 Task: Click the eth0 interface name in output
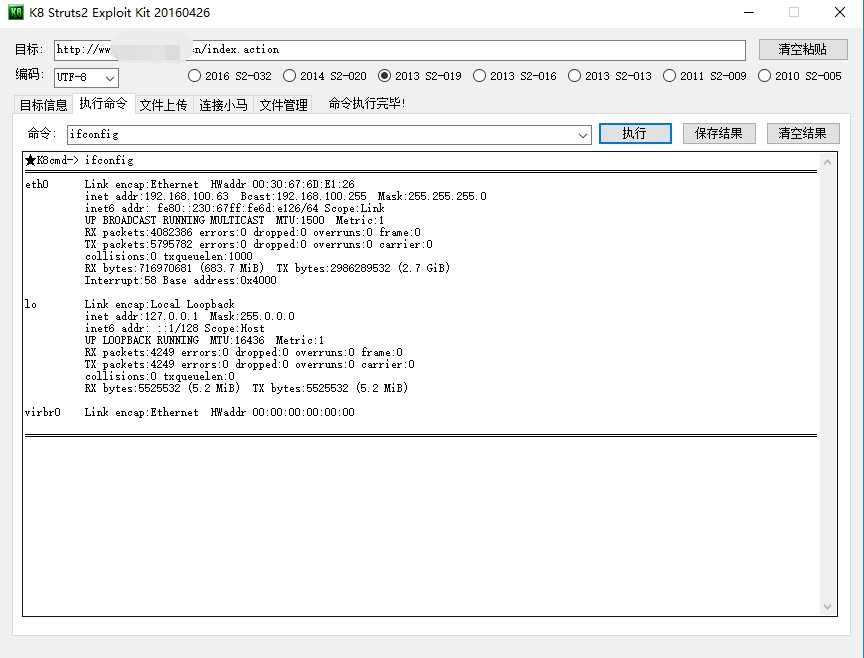(37, 185)
